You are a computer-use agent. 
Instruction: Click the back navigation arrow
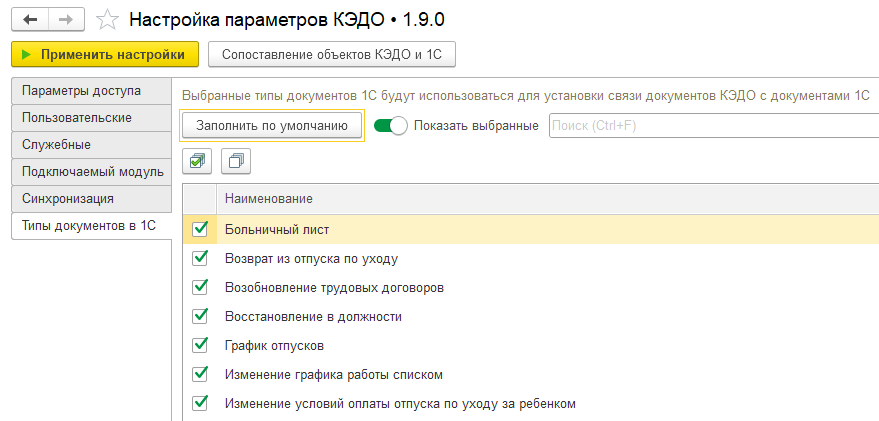(x=30, y=19)
